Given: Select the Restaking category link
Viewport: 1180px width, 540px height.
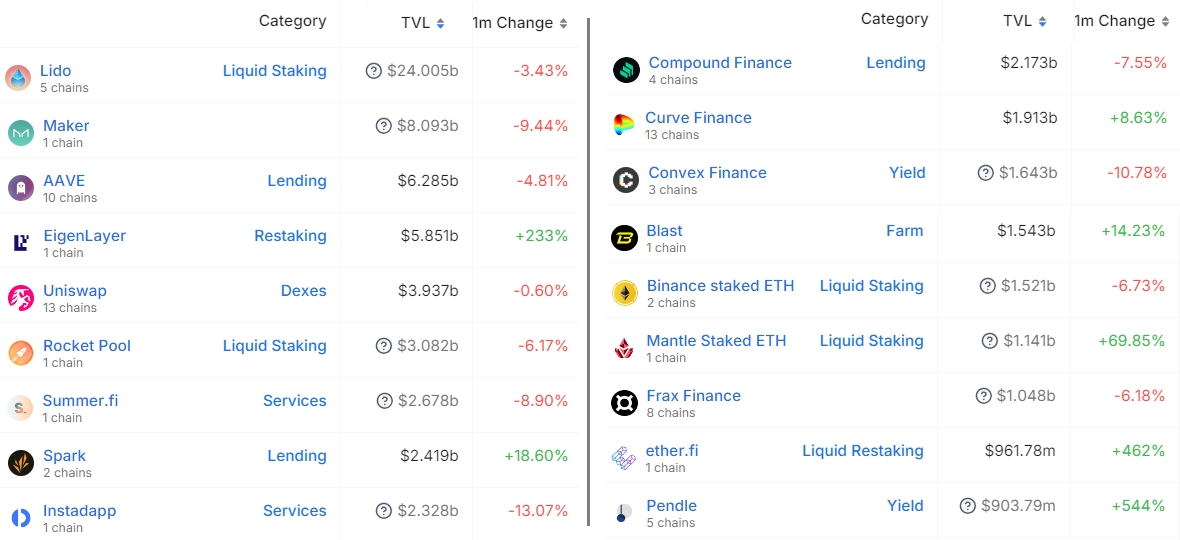Looking at the screenshot, I should (x=290, y=236).
